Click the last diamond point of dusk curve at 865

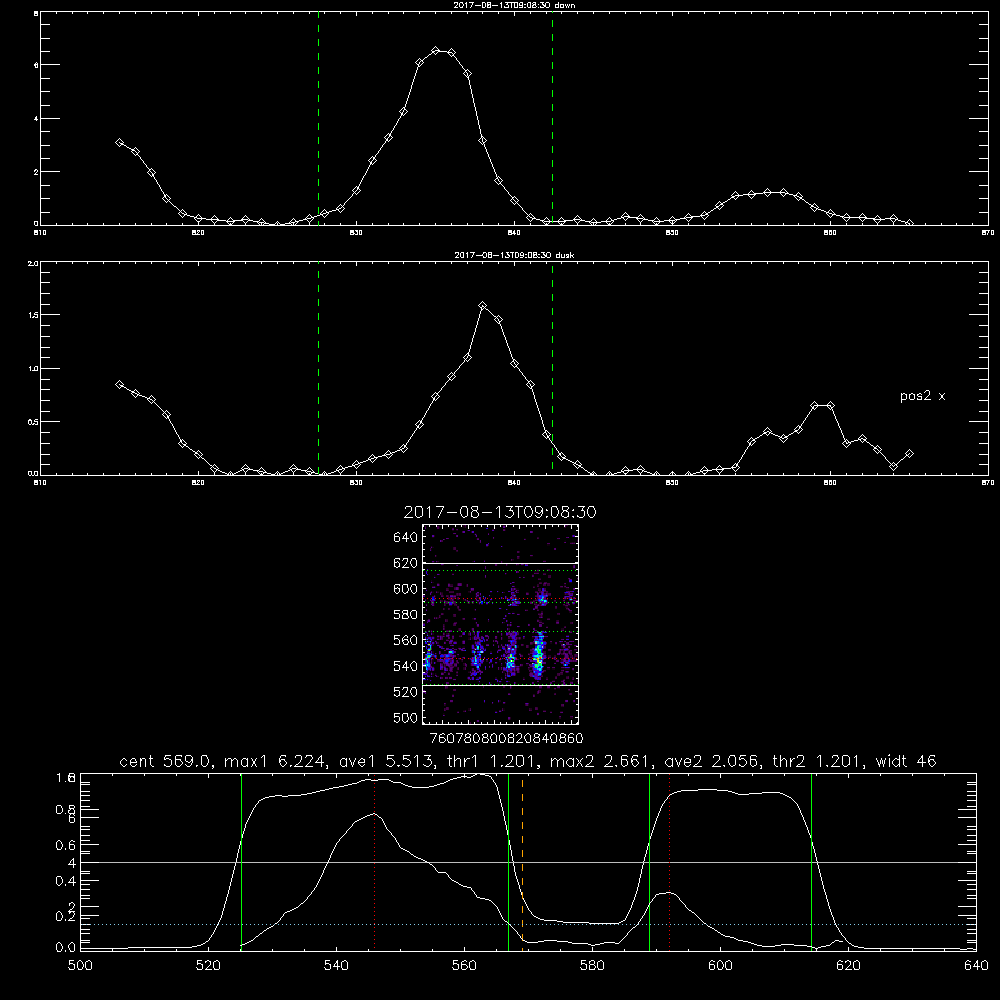tap(909, 453)
